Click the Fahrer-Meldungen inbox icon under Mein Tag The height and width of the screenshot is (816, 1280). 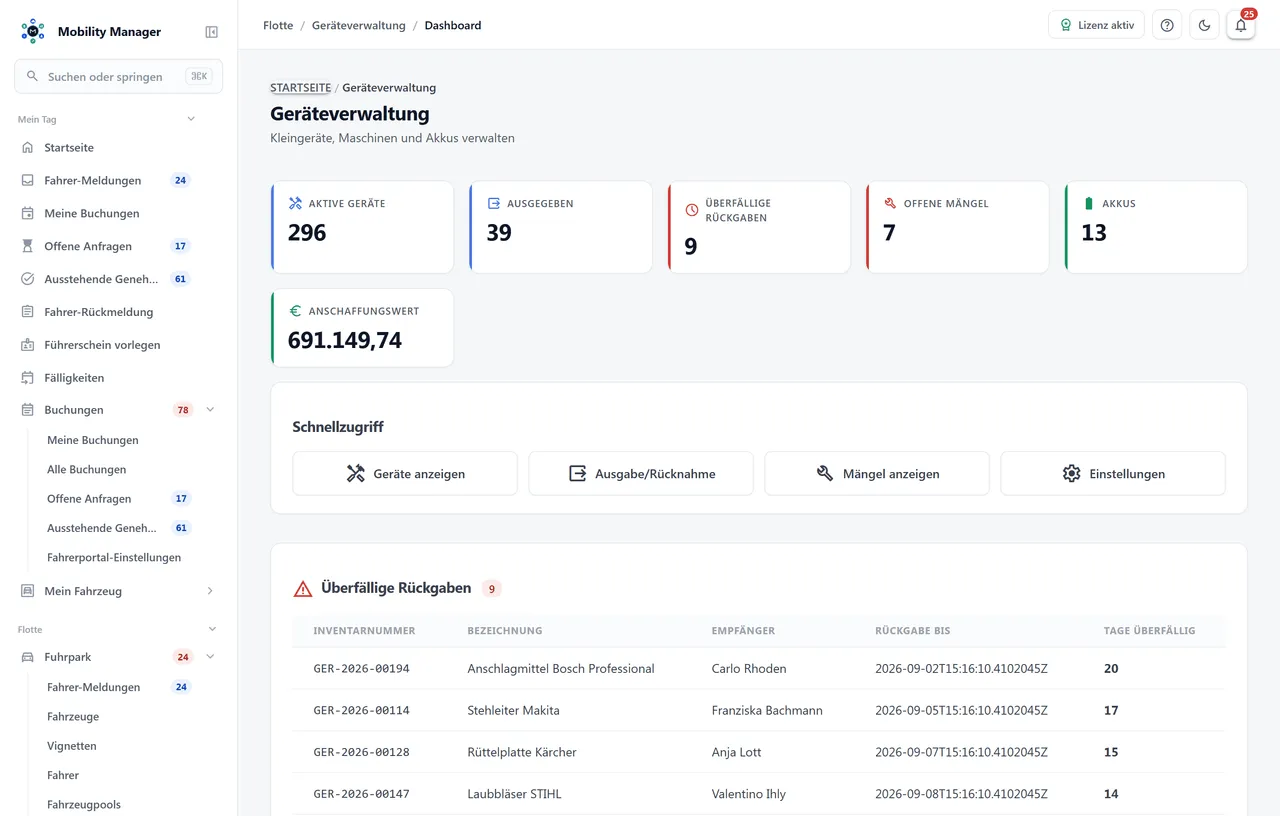point(27,181)
